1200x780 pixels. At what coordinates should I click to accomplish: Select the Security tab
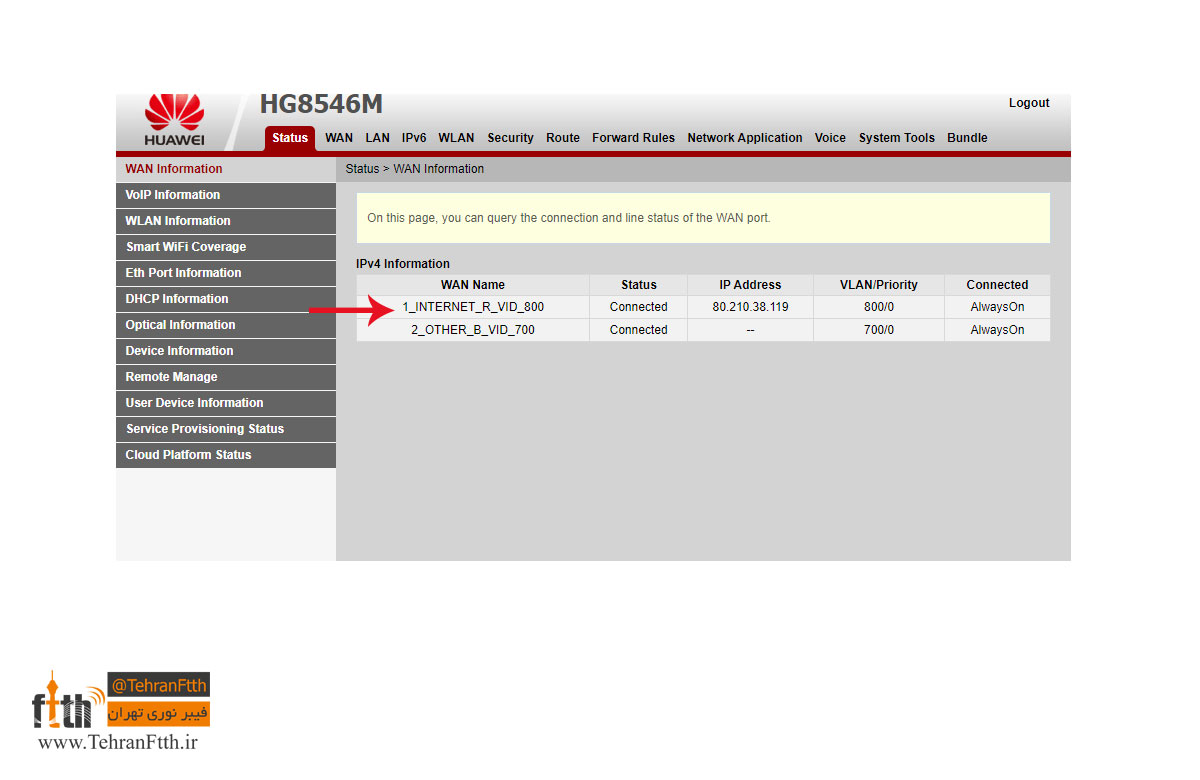tap(511, 138)
